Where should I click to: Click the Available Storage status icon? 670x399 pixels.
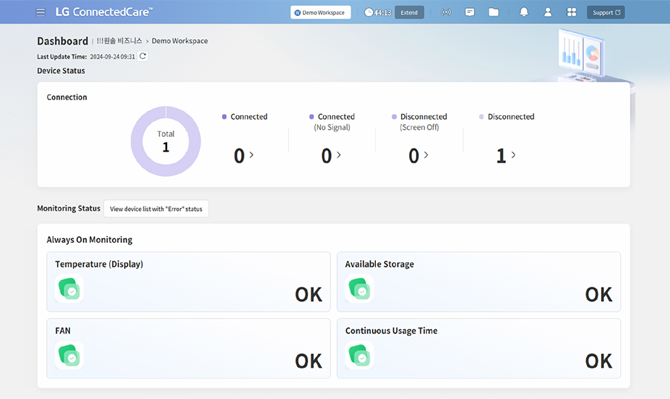[359, 288]
